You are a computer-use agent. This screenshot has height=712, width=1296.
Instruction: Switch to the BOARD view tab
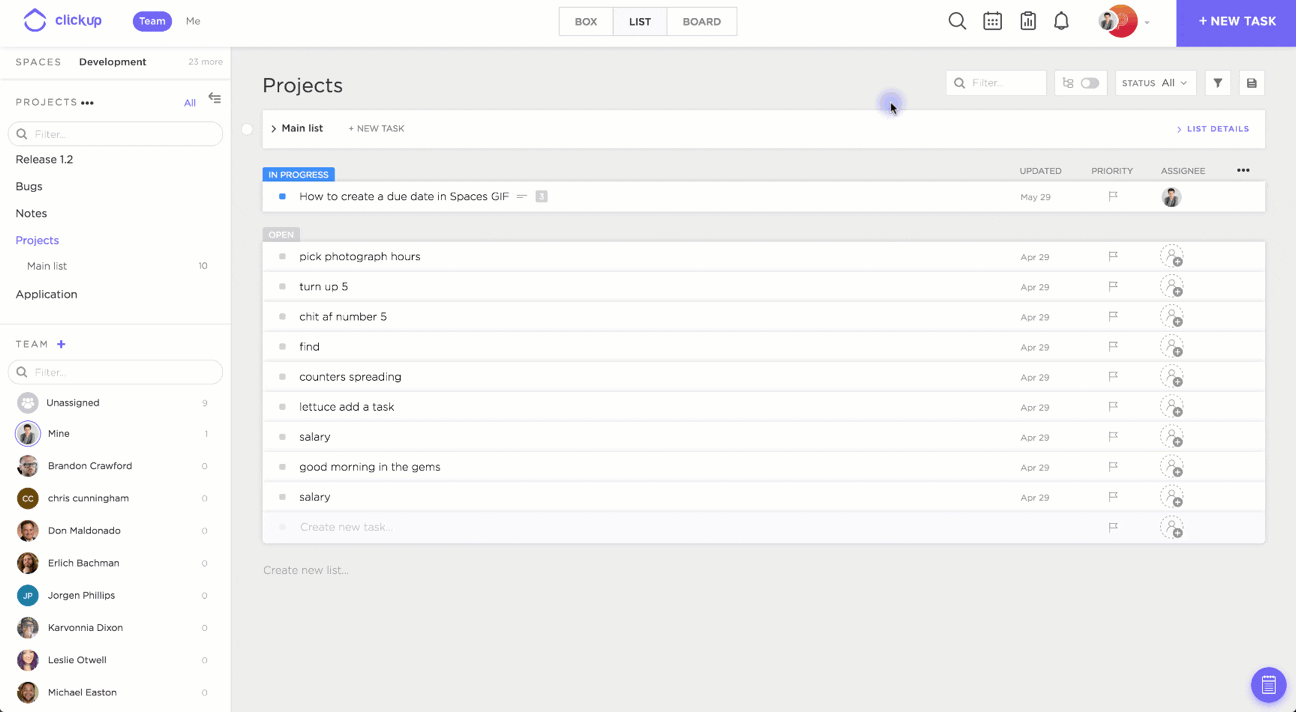tap(701, 20)
